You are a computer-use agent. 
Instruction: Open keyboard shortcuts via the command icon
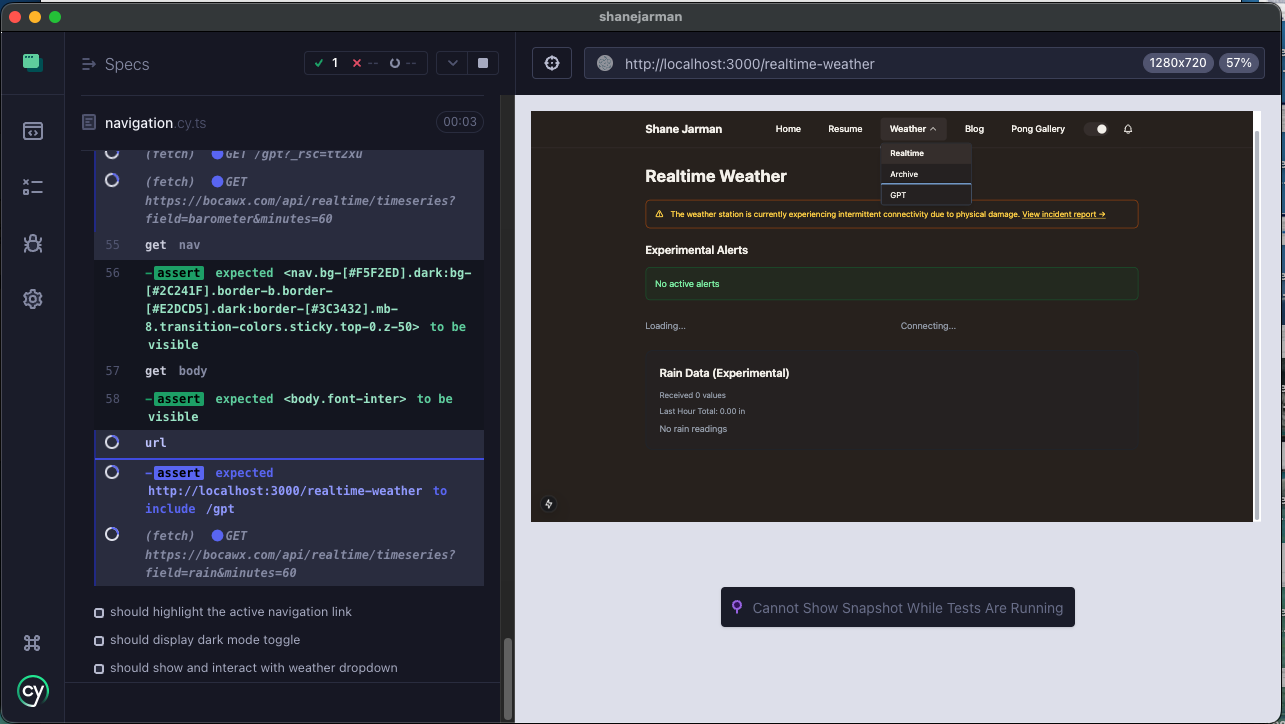(x=32, y=643)
